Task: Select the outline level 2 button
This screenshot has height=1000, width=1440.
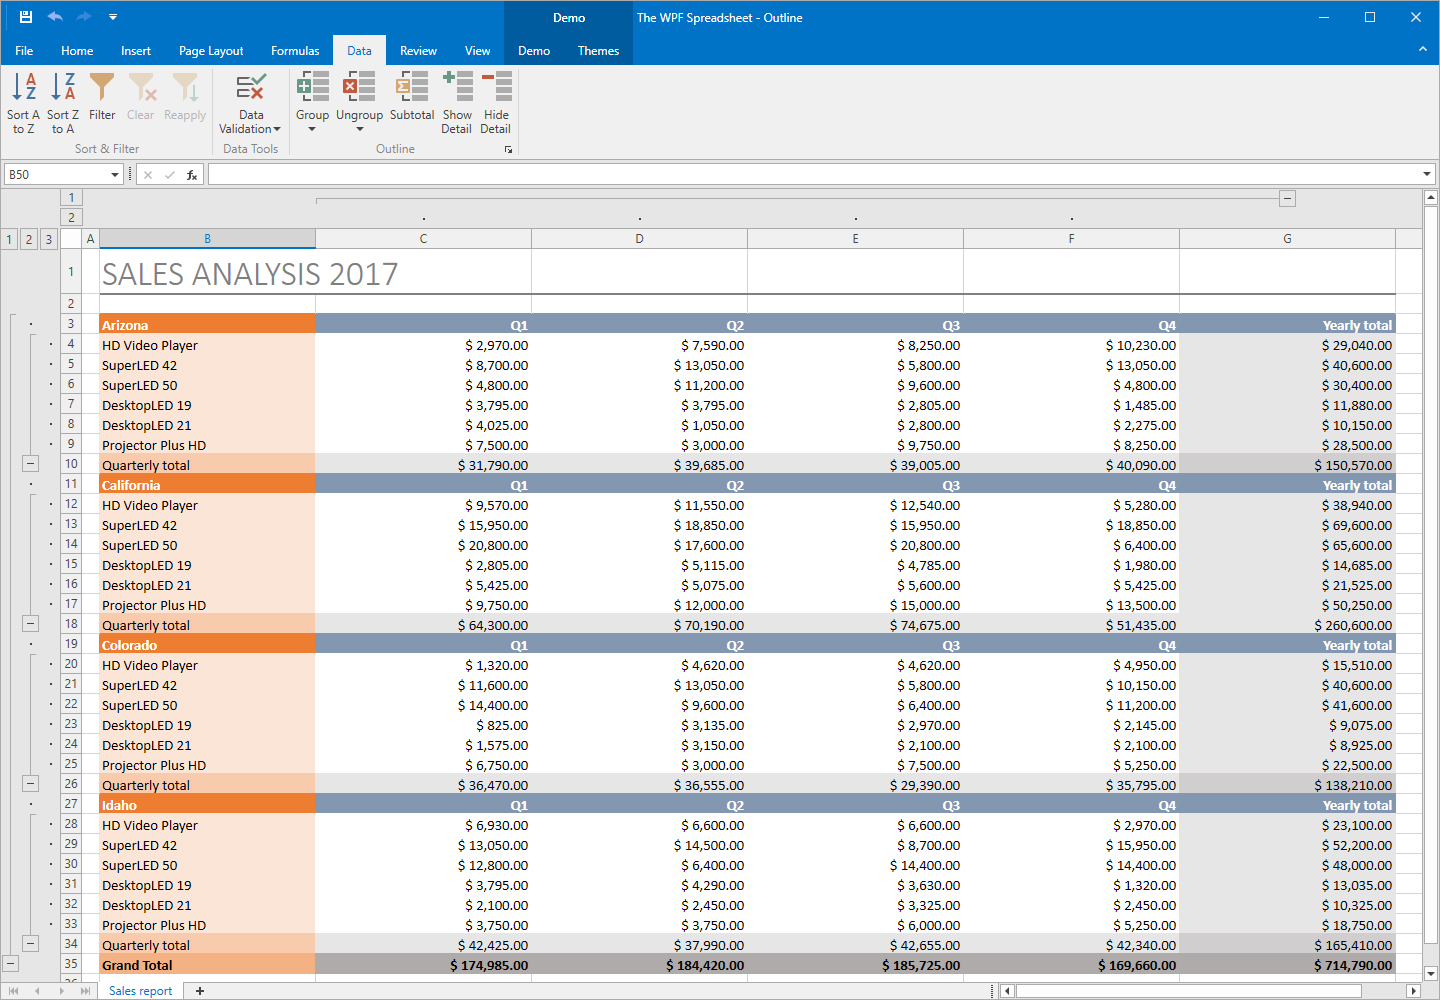Action: coord(28,239)
